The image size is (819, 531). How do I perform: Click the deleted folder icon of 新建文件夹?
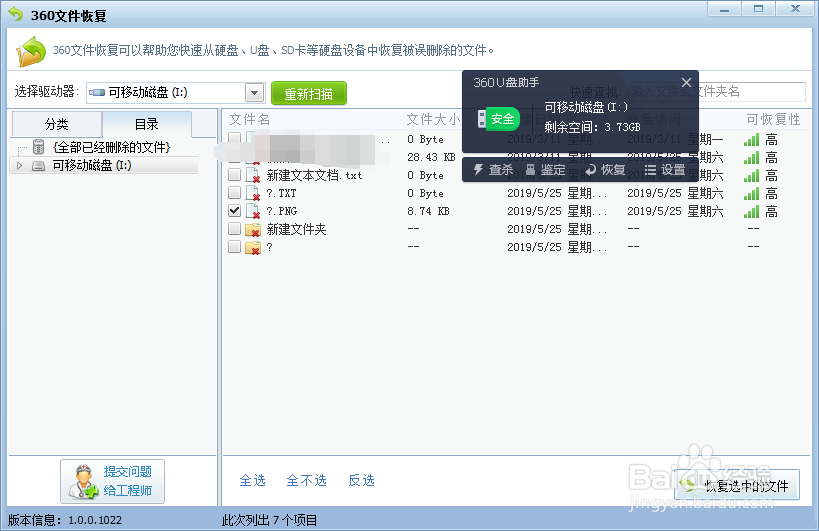tap(253, 229)
